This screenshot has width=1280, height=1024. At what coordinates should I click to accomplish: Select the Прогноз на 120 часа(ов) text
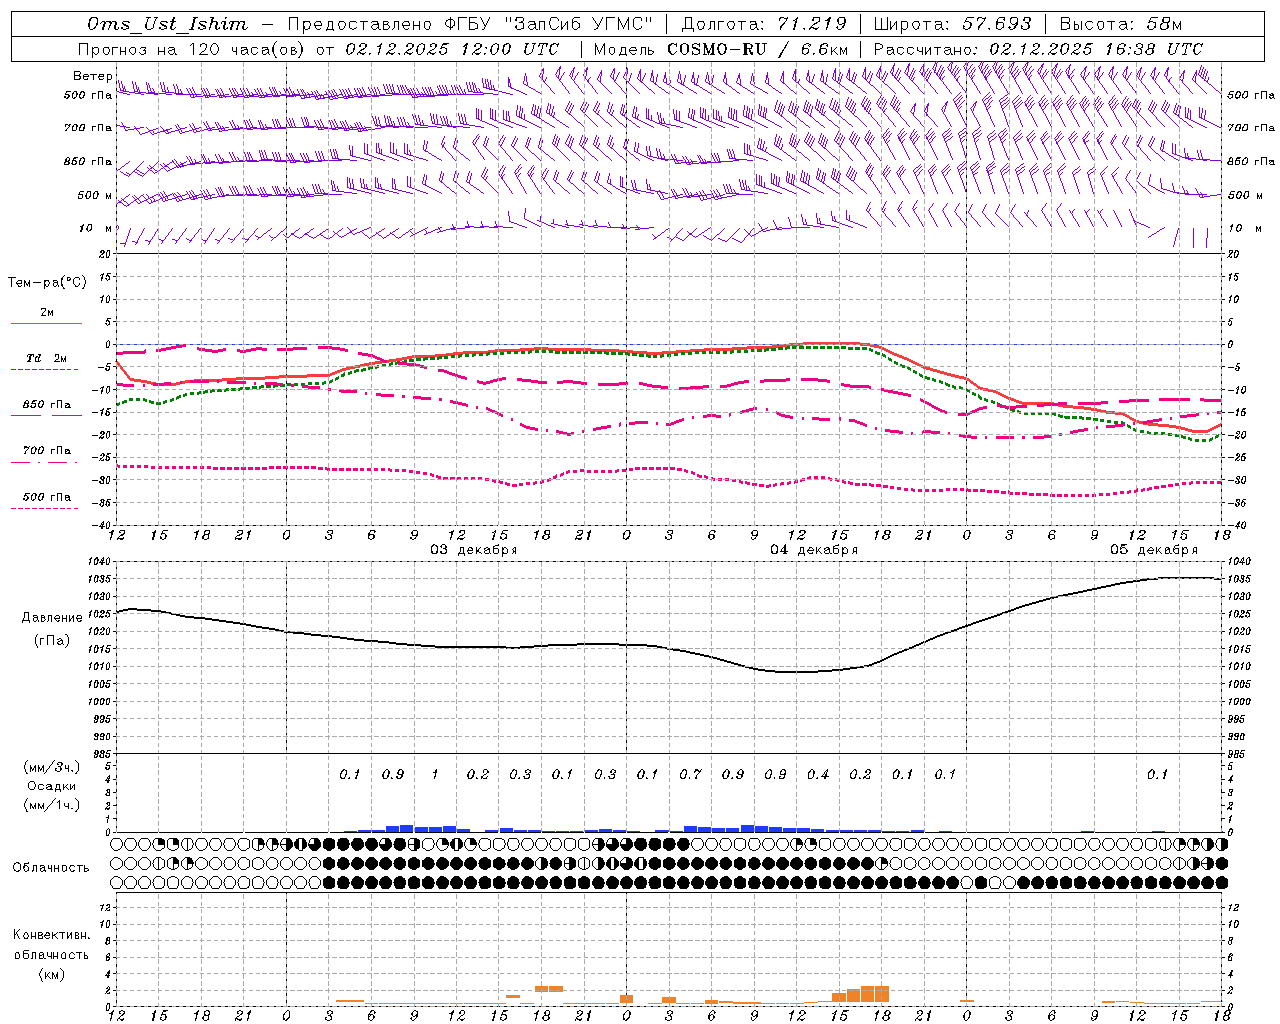[x=192, y=49]
